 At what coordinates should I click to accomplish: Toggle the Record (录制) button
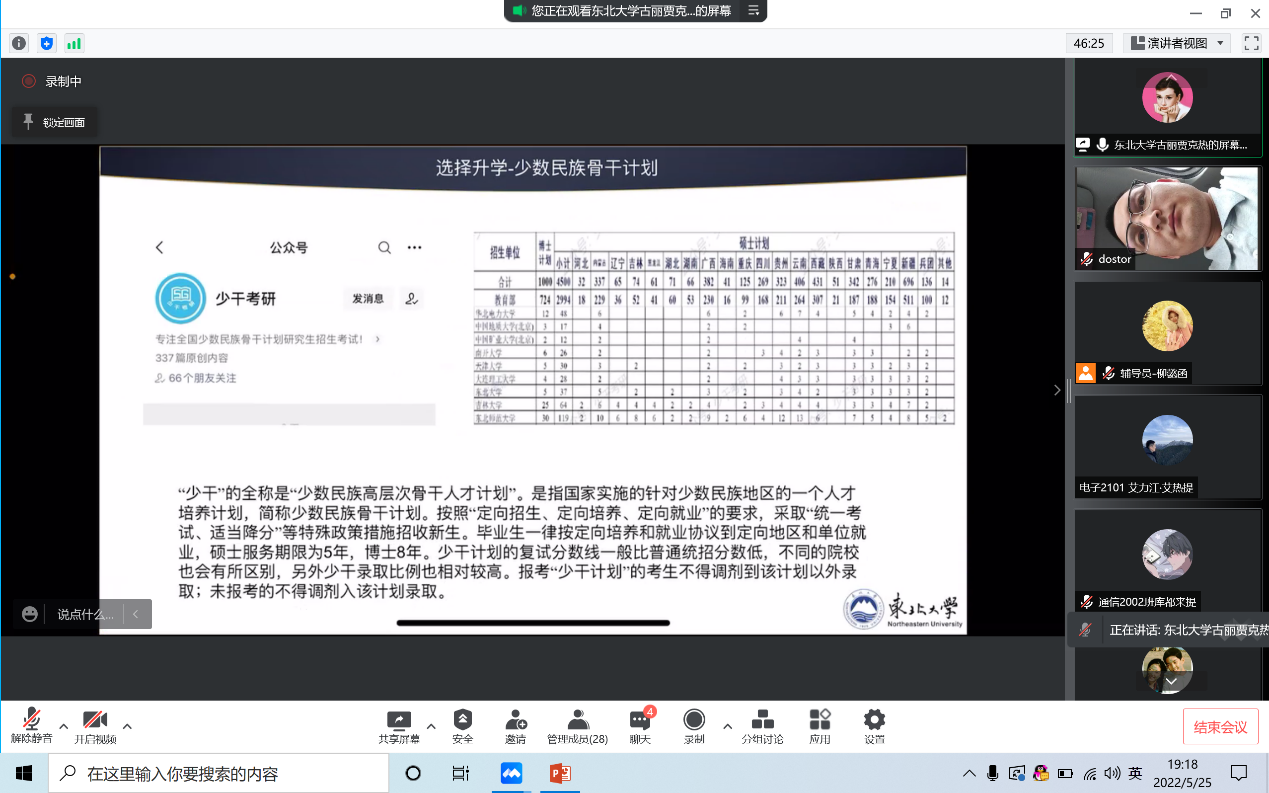click(x=694, y=726)
